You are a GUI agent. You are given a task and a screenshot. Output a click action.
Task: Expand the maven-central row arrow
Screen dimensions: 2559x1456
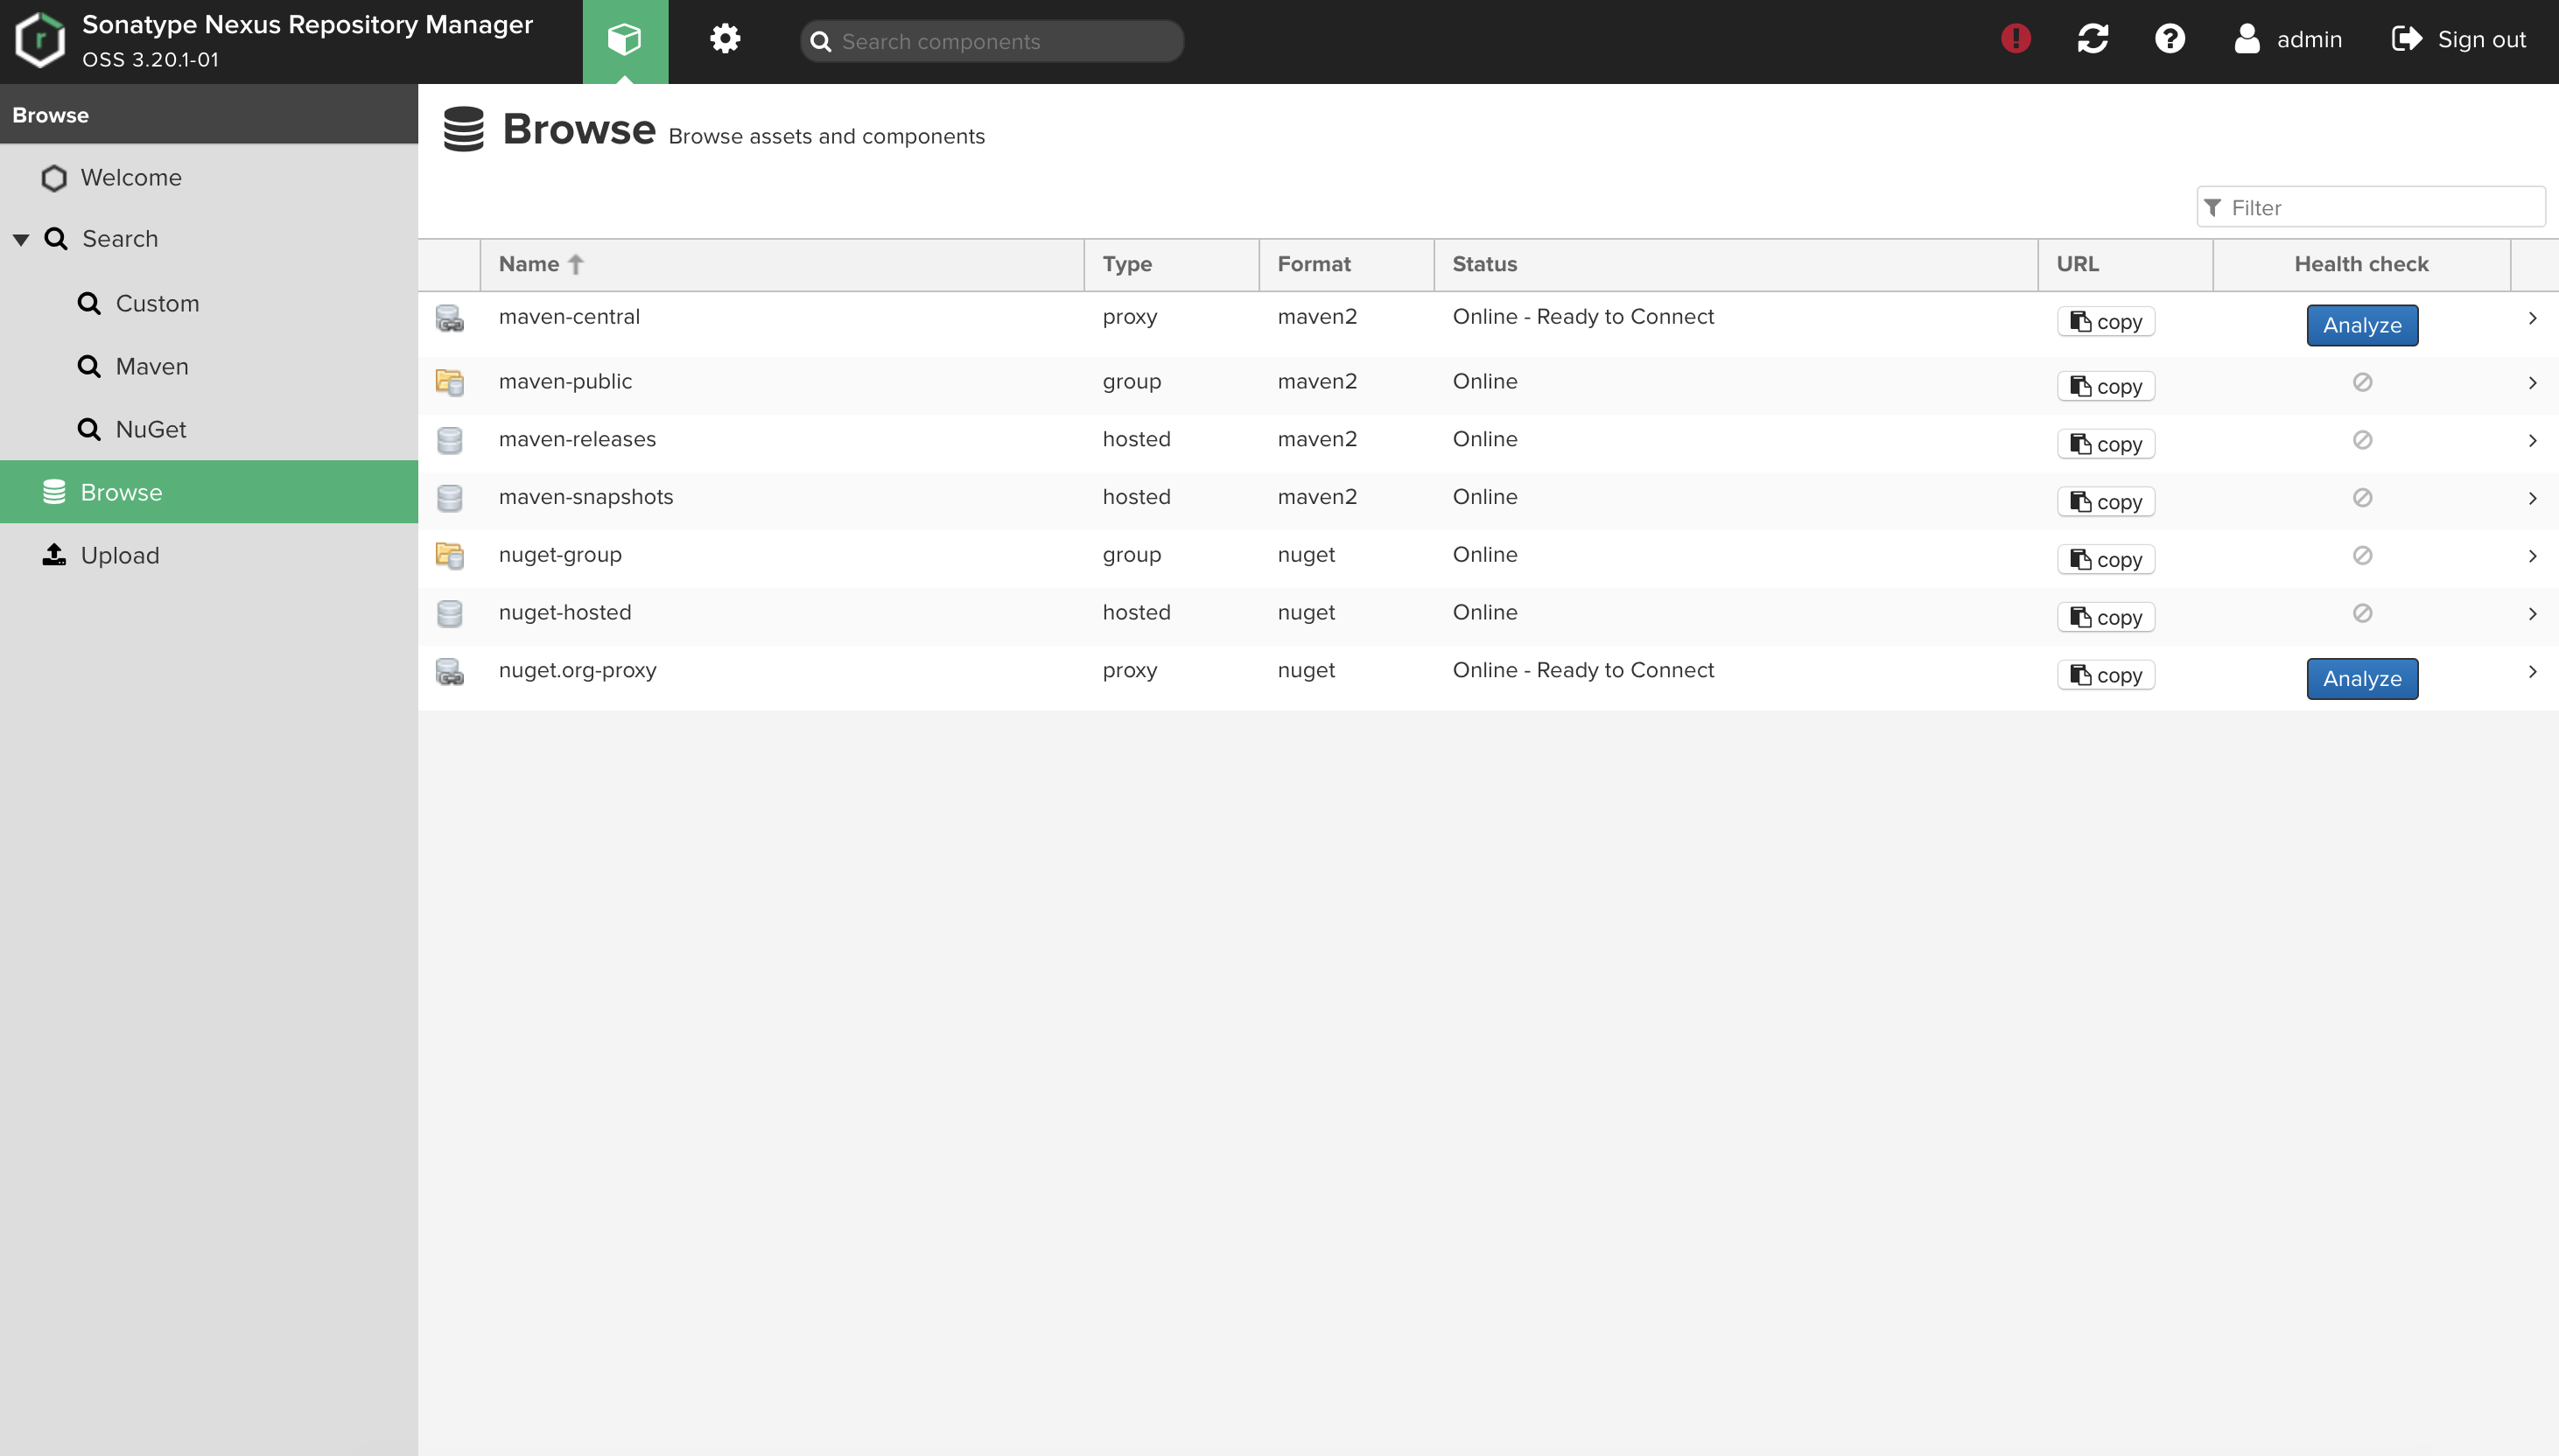2532,318
